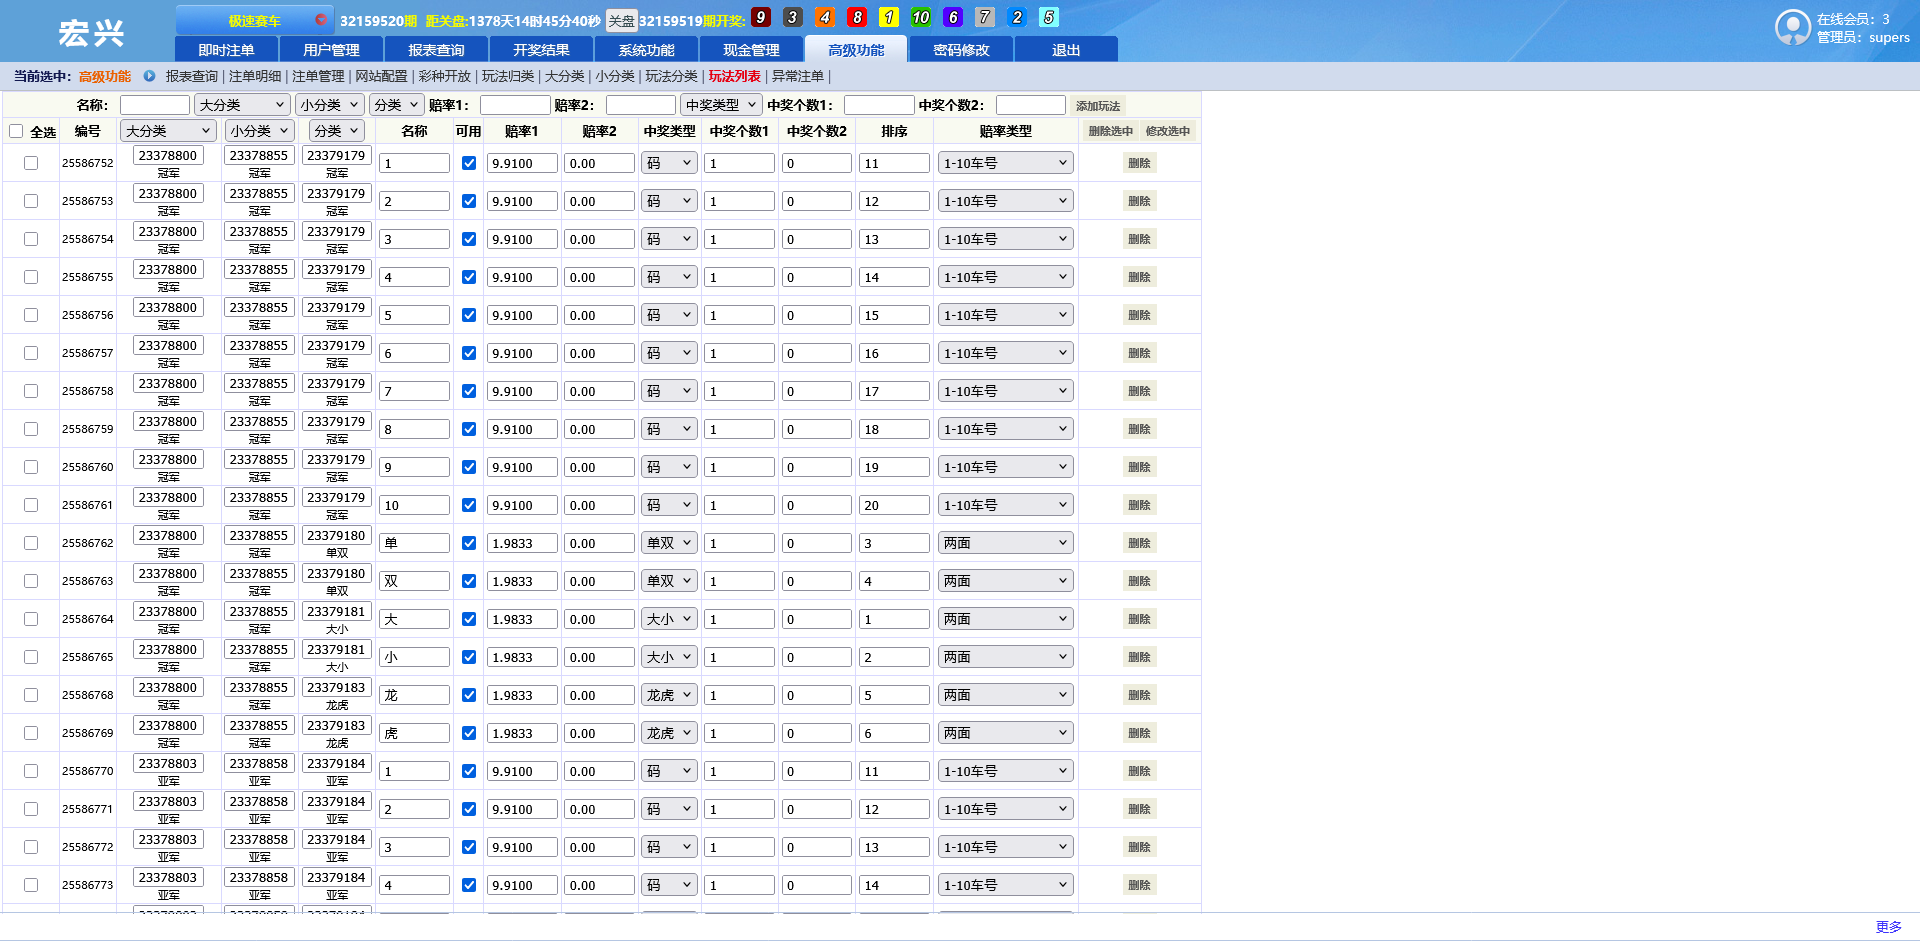
Task: Tick the 全选 select-all checkbox
Action: 16,131
